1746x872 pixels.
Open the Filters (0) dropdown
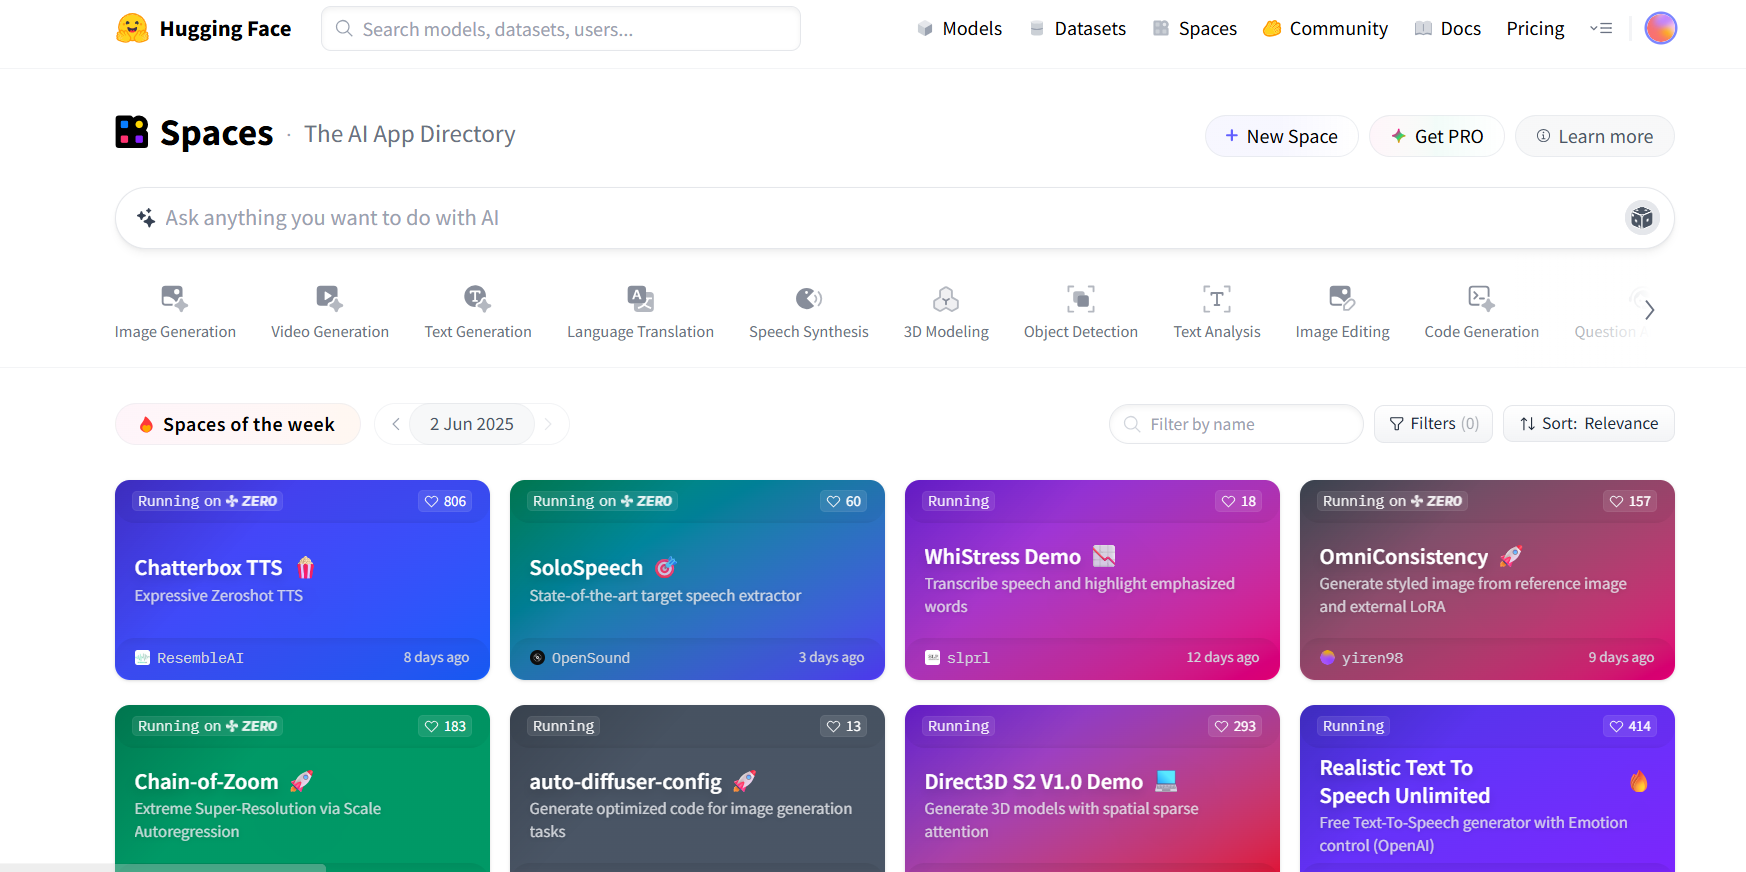(x=1433, y=424)
